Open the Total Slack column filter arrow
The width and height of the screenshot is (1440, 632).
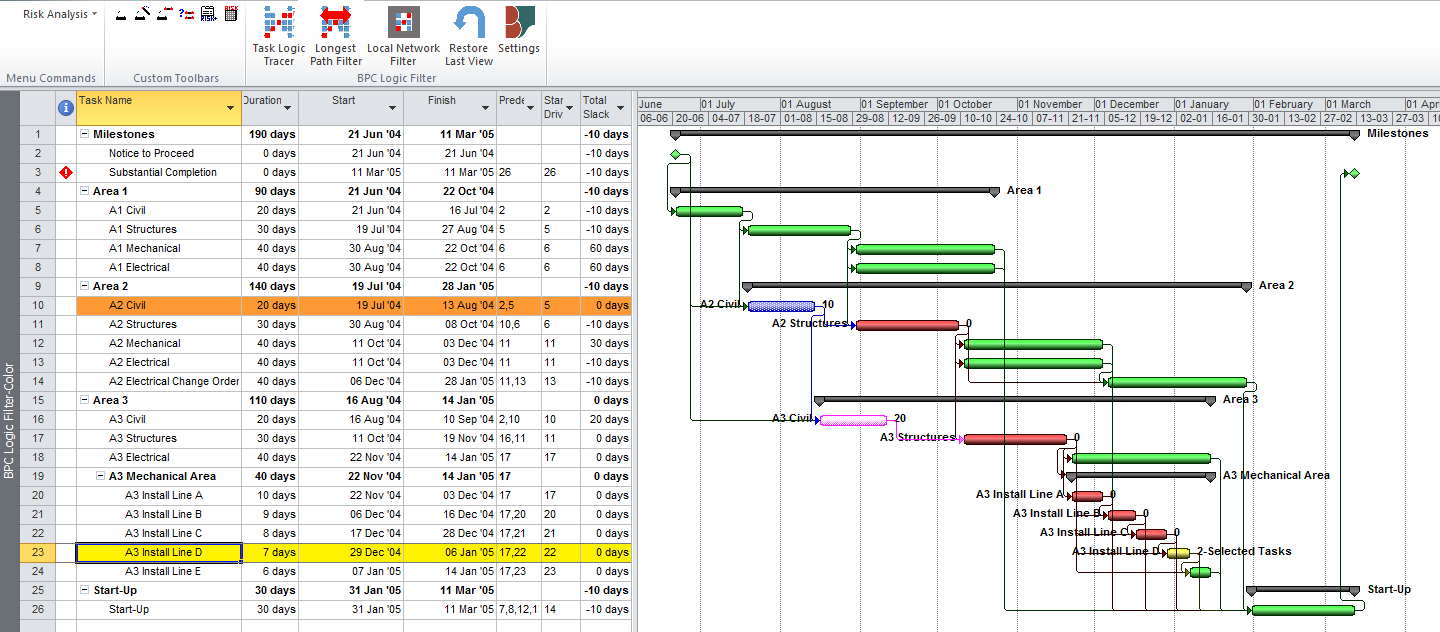coord(621,106)
